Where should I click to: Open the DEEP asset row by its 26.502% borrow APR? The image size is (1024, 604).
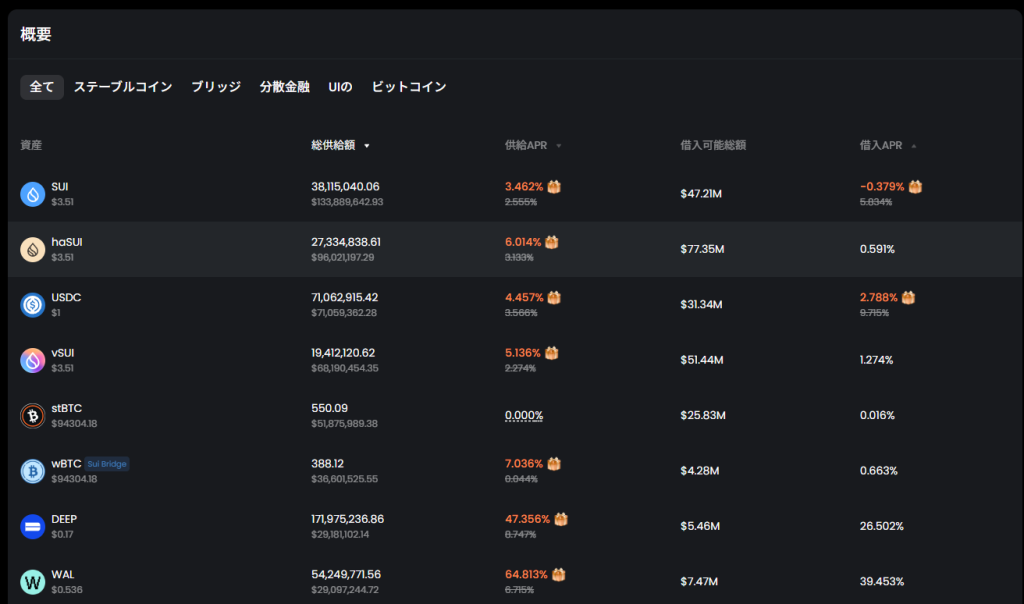point(882,526)
